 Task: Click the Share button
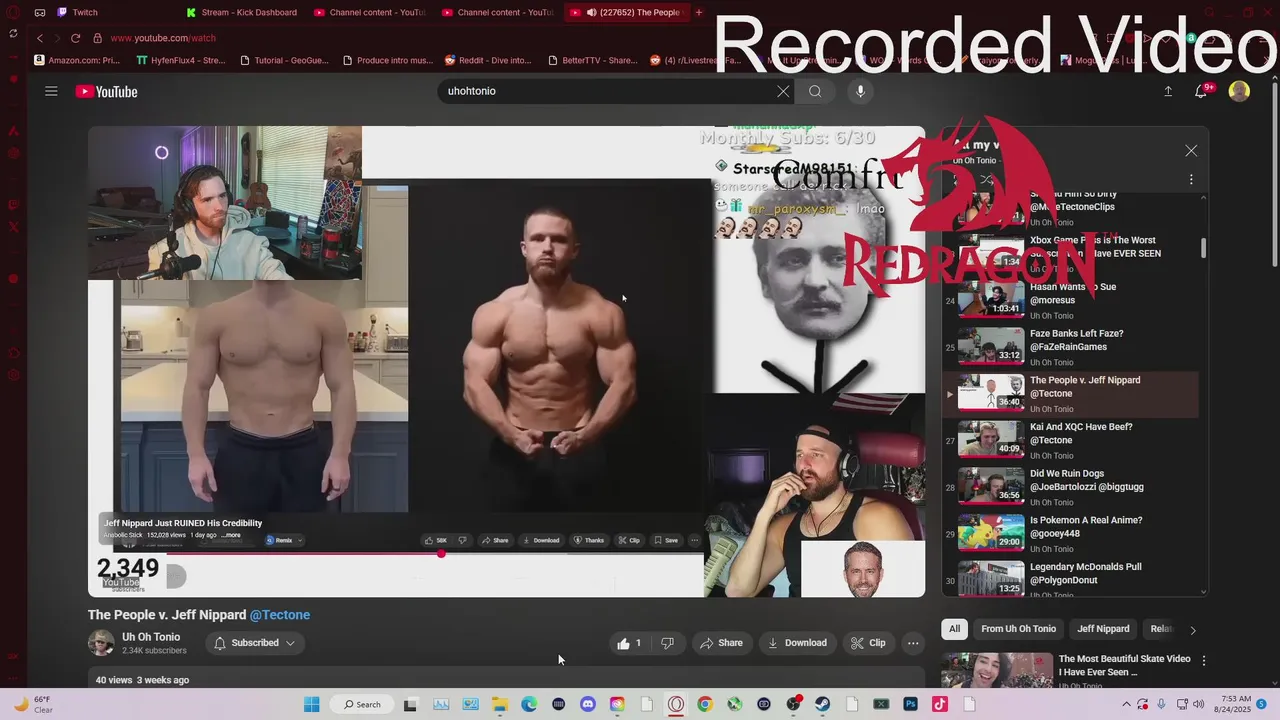[721, 643]
